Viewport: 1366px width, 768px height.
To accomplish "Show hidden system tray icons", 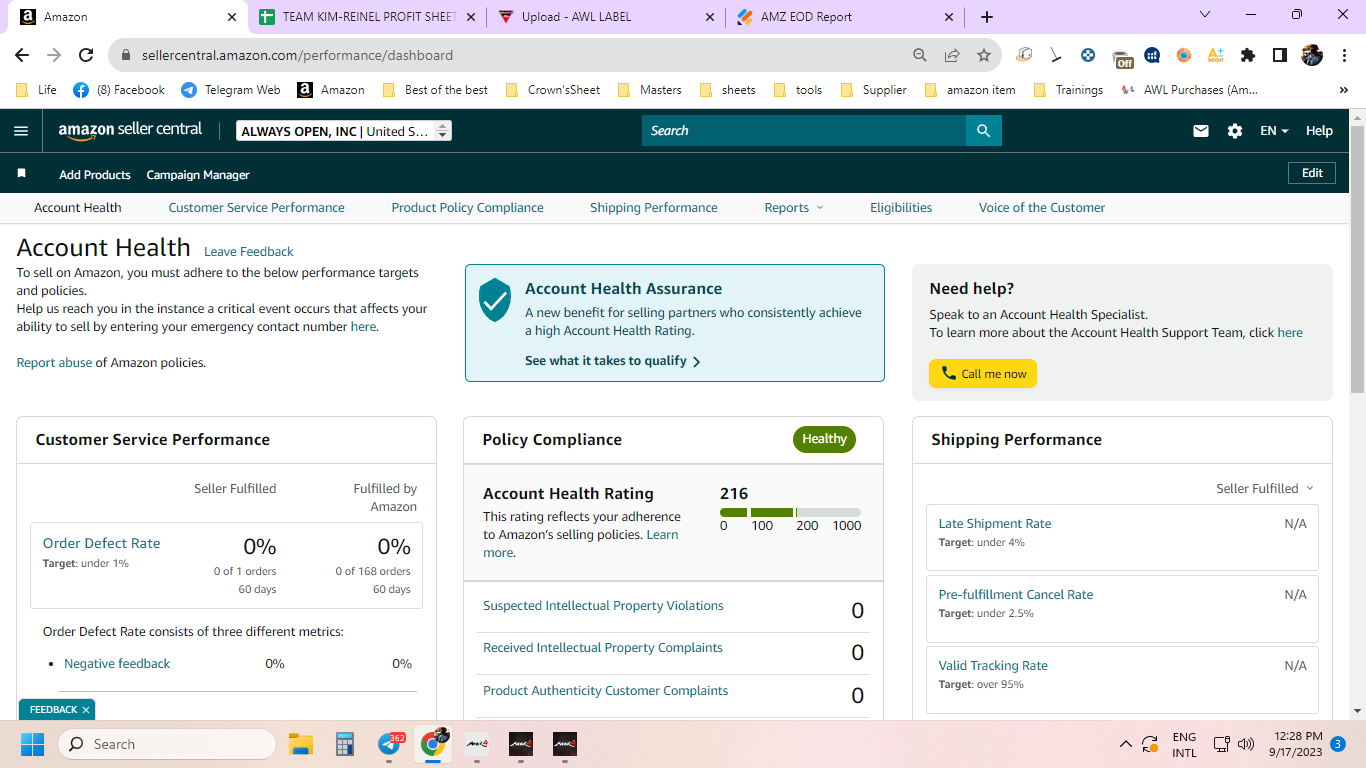I will [1125, 744].
